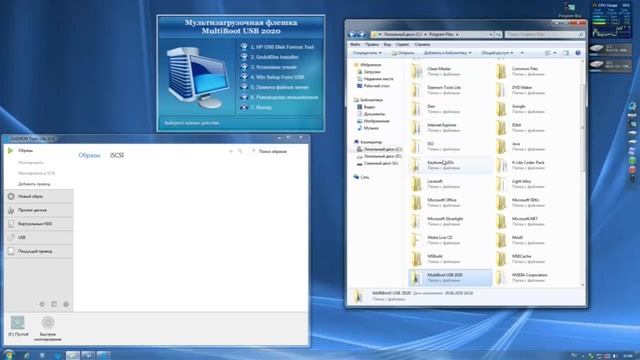Select Internet Explorer folder
The height and width of the screenshot is (360, 640).
(450, 128)
